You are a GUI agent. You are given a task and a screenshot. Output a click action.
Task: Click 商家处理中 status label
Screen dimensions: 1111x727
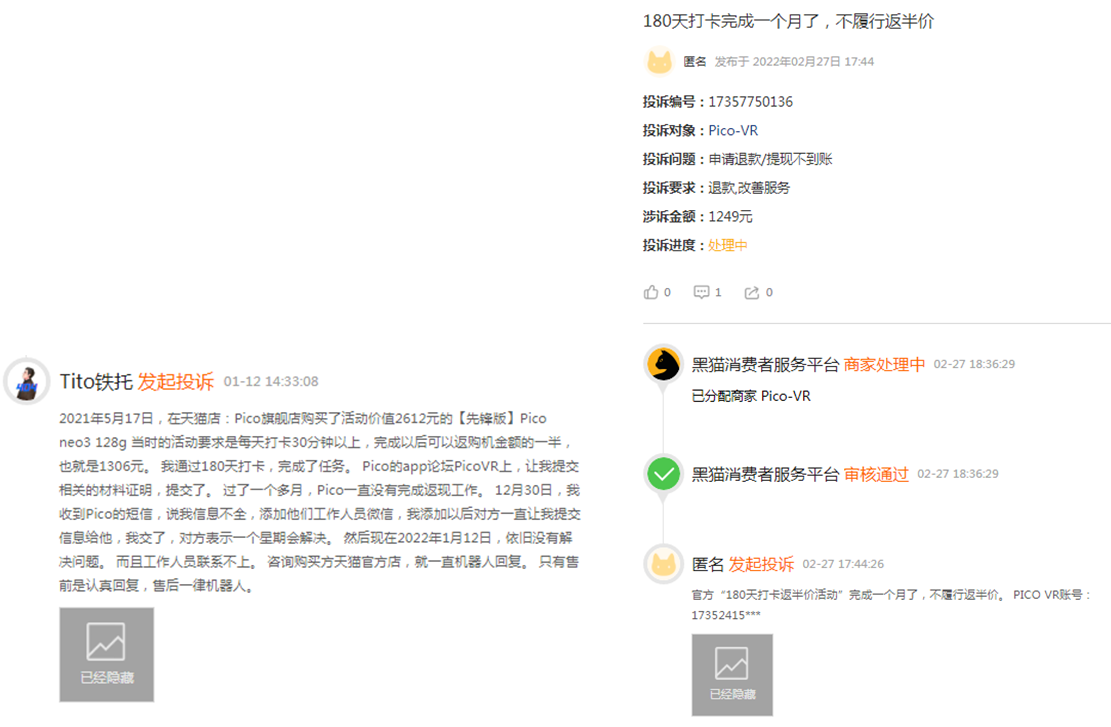click(884, 364)
